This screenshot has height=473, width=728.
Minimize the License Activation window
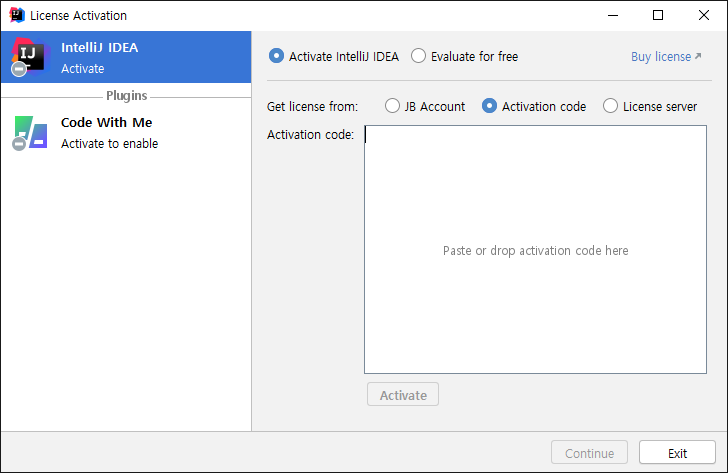point(613,15)
